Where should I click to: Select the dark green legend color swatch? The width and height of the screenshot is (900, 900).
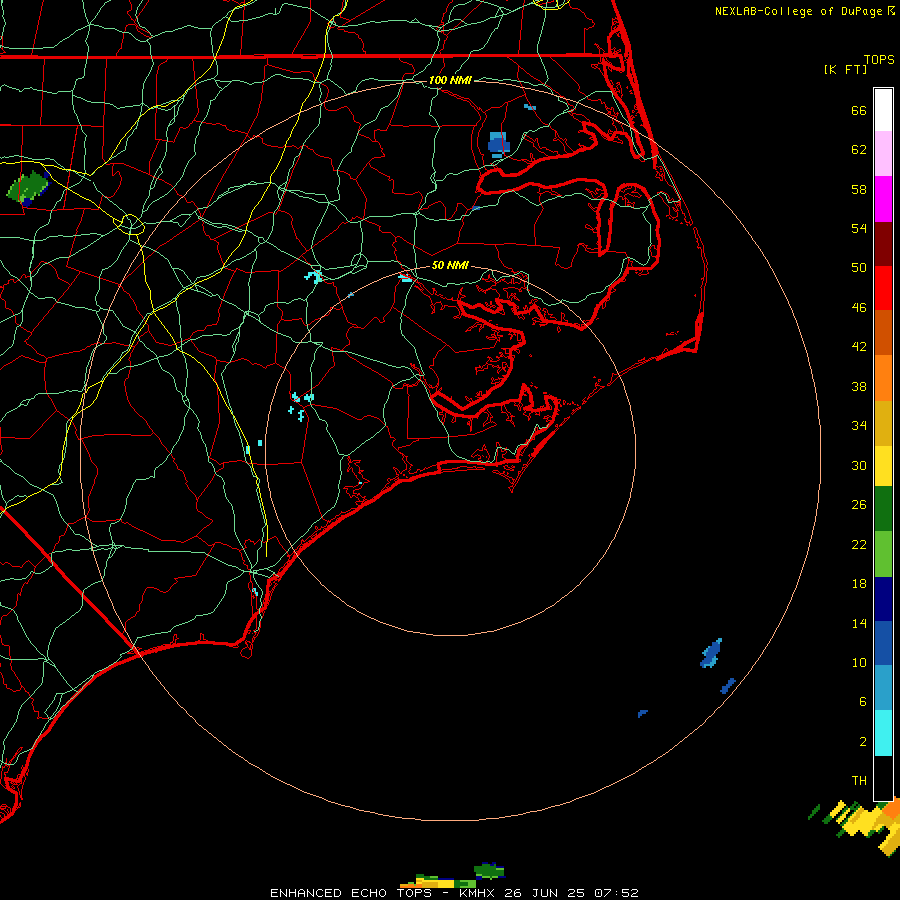[x=883, y=508]
